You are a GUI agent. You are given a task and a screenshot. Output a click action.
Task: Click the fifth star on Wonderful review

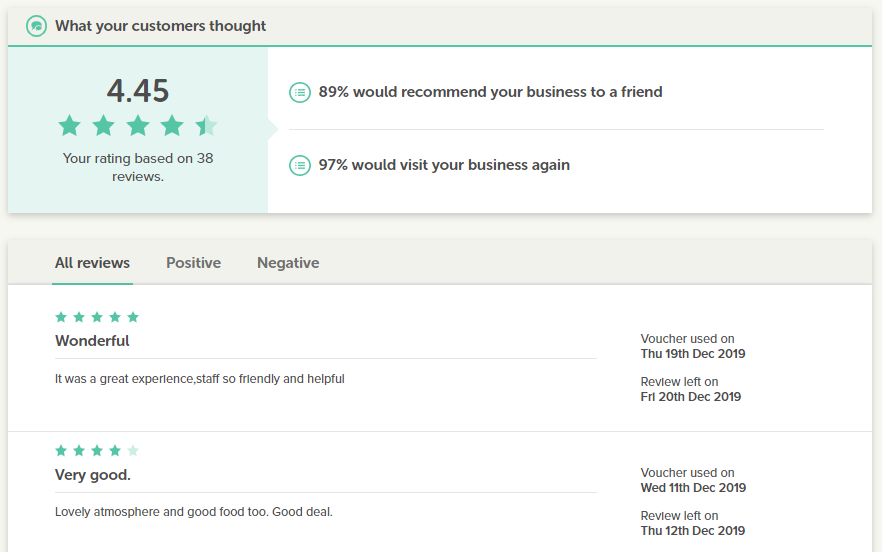[133, 317]
